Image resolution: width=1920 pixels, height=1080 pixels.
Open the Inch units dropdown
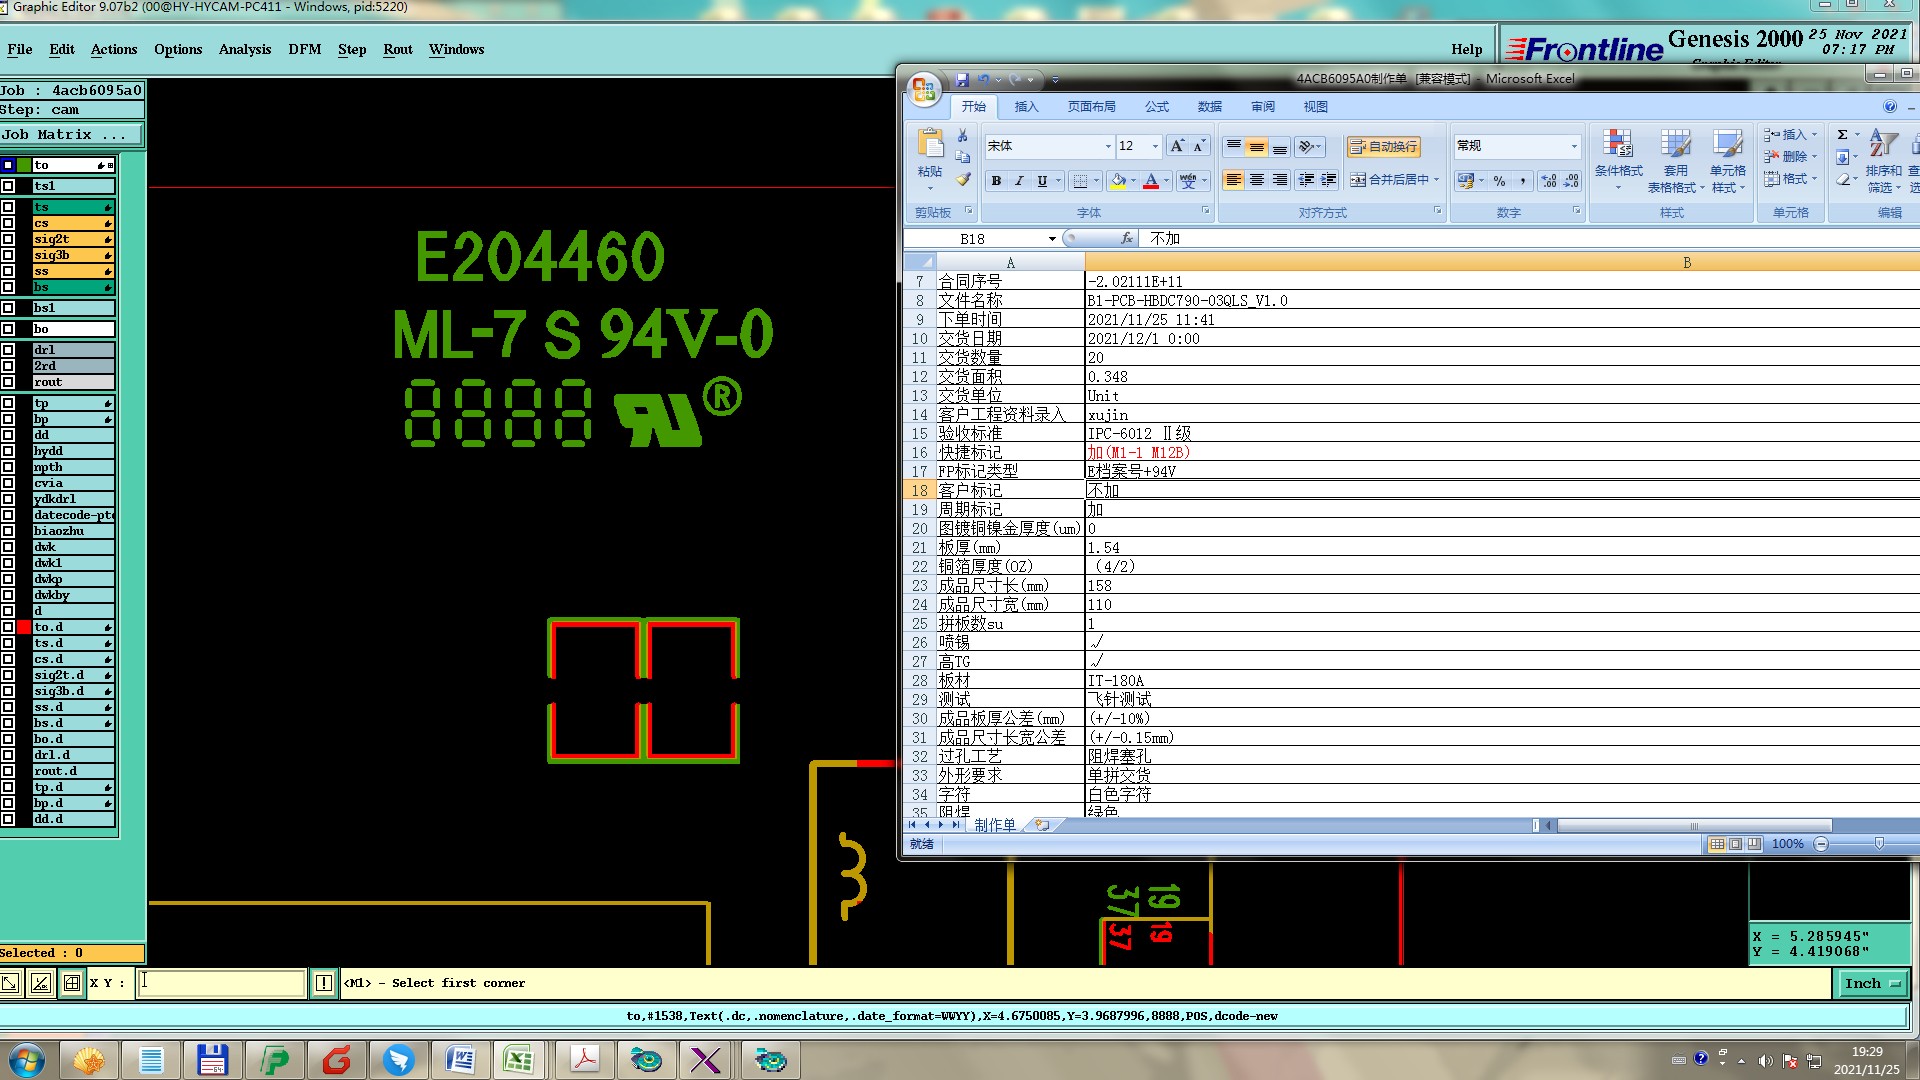click(1871, 984)
